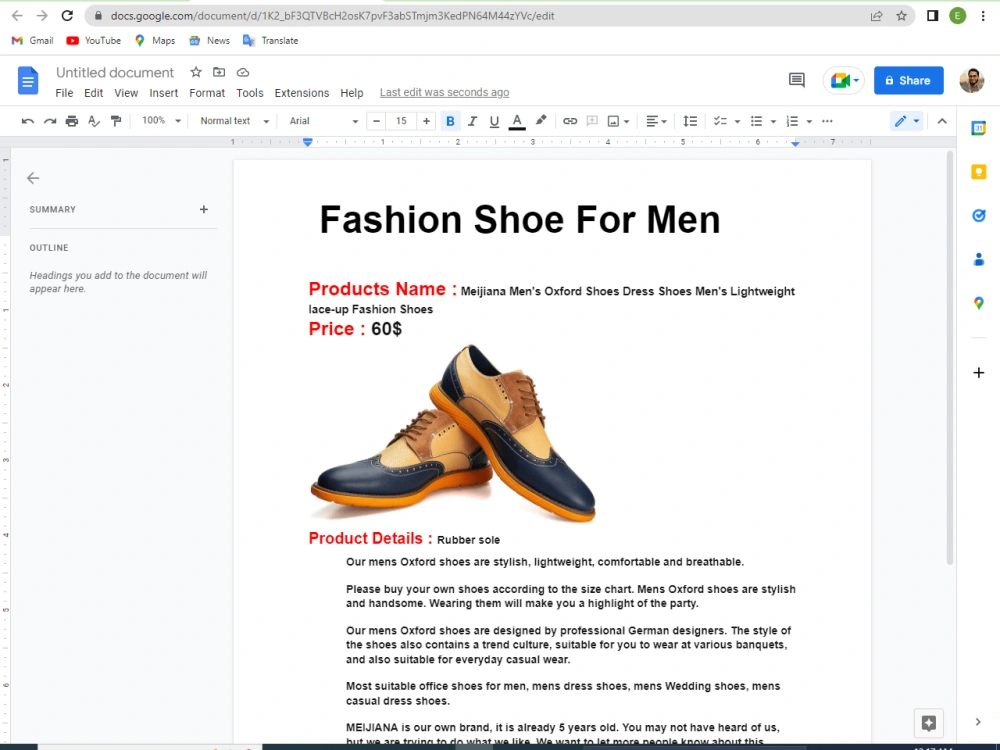Add a summary with the plus icon
Viewport: 1000px width, 750px height.
203,209
